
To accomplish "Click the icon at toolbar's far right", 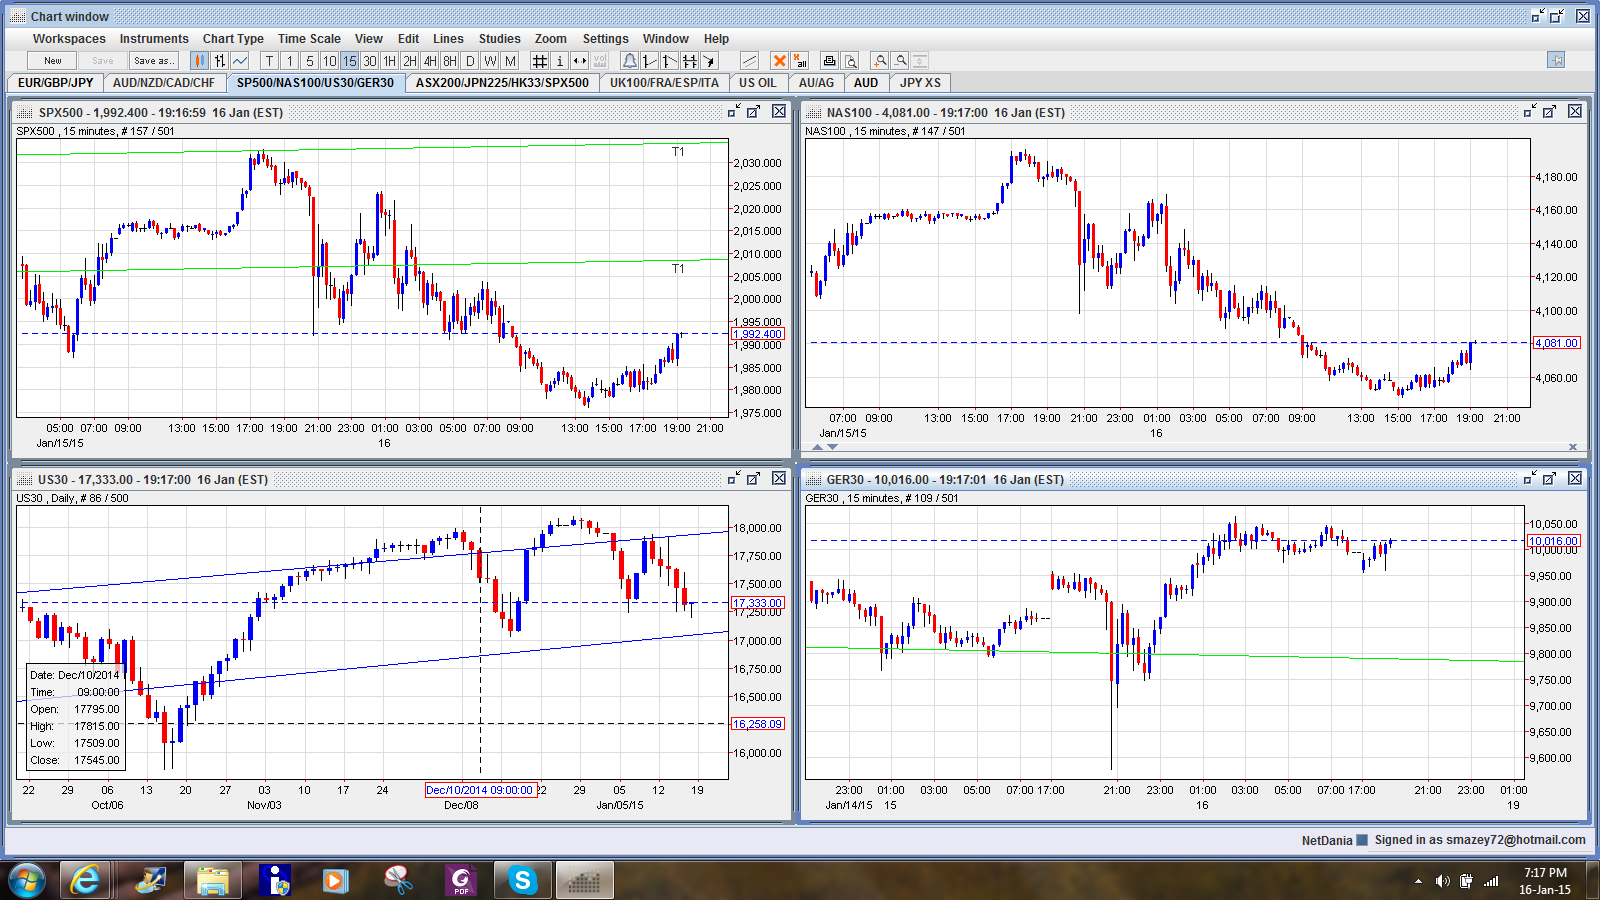I will pyautogui.click(x=1556, y=60).
